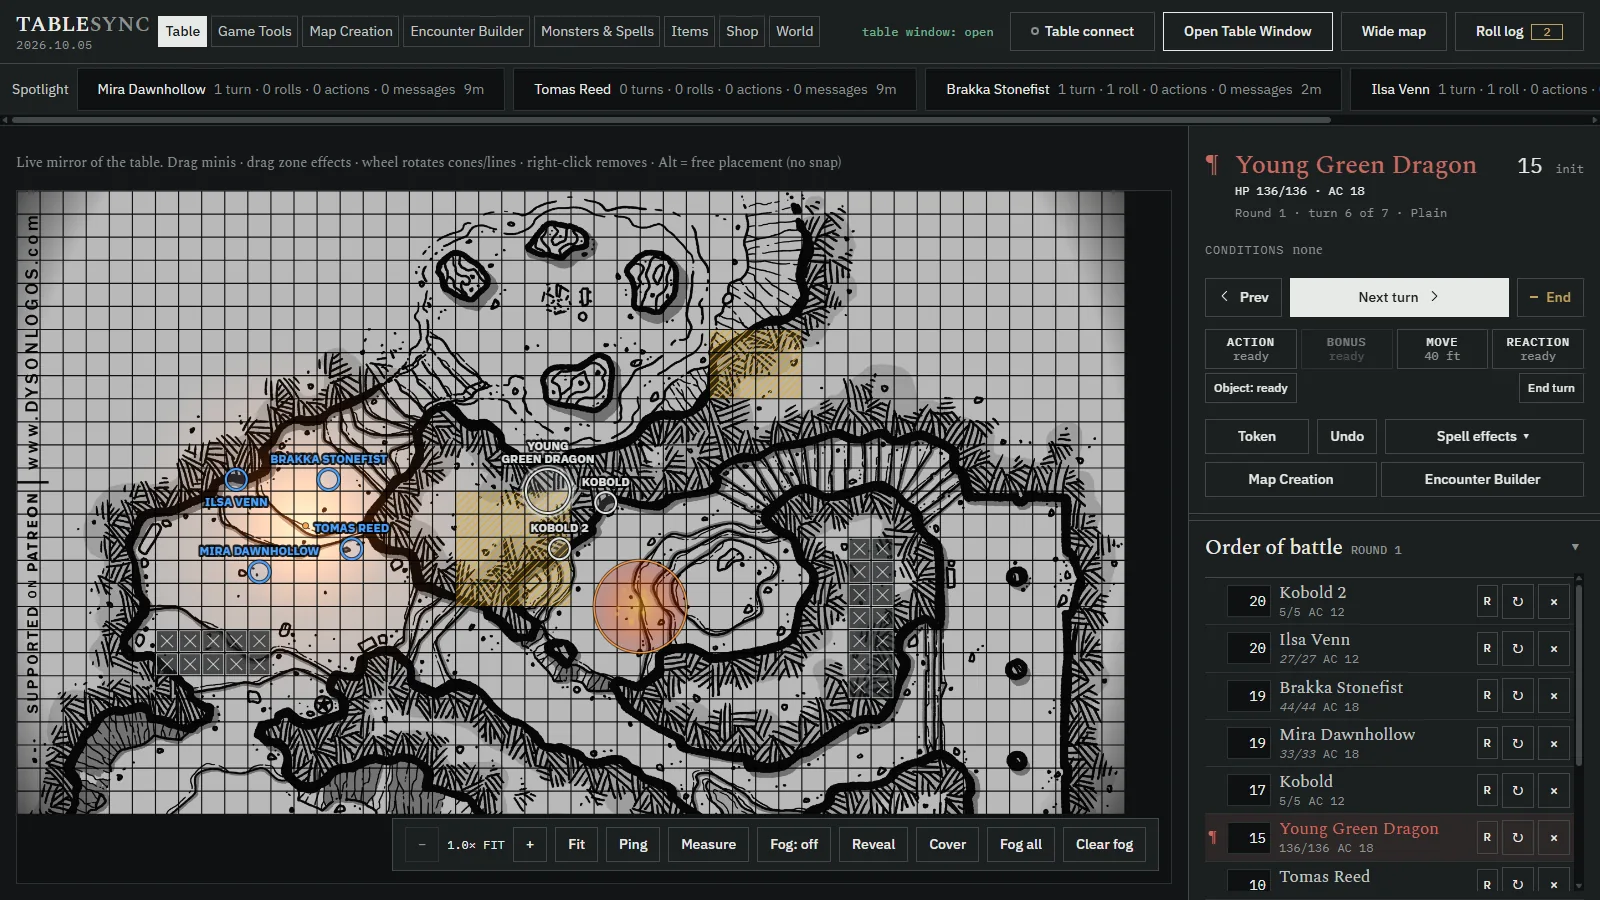Click the Clear fog button

[x=1104, y=844]
